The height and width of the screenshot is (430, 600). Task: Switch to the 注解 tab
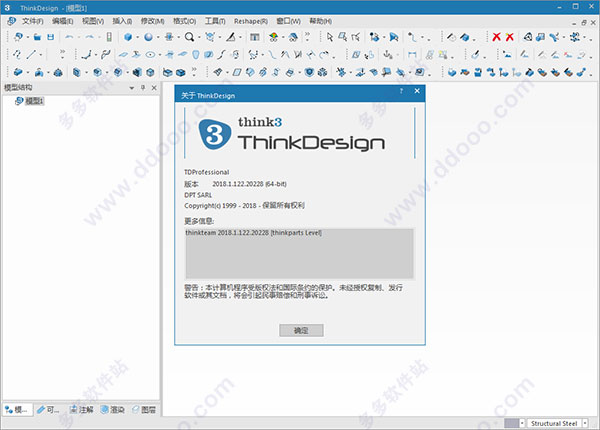coord(82,410)
